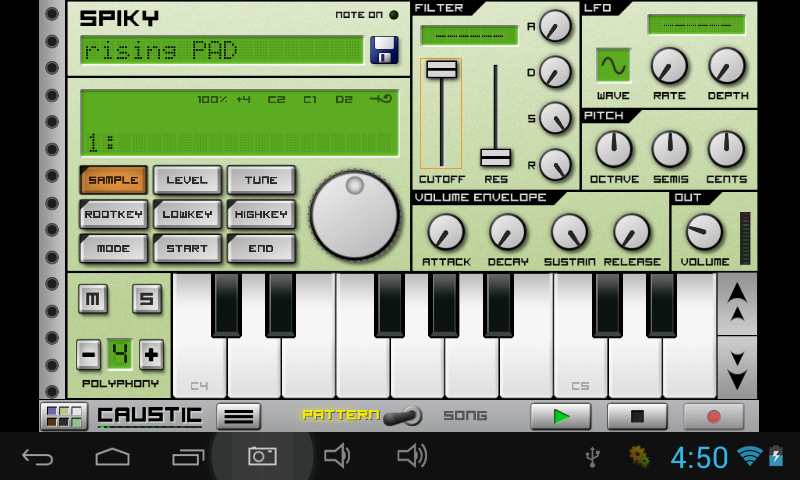
Task: Play the C5 piano key
Action: point(581,336)
